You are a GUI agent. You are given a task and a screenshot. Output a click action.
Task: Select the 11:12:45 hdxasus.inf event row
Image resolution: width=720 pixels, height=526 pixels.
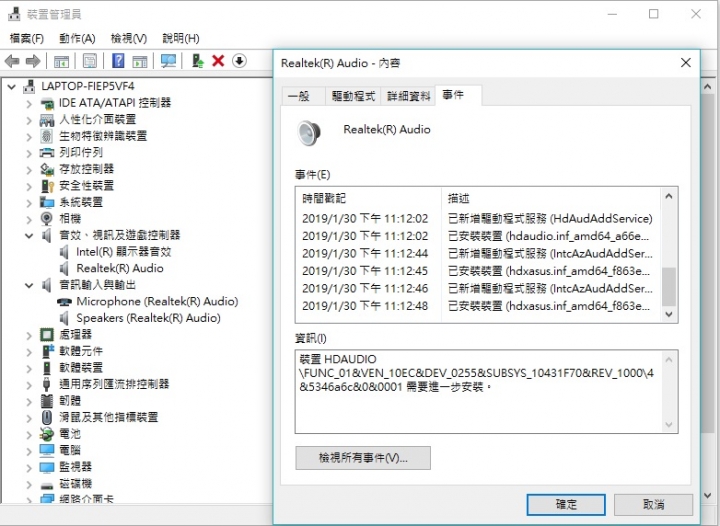[478, 271]
